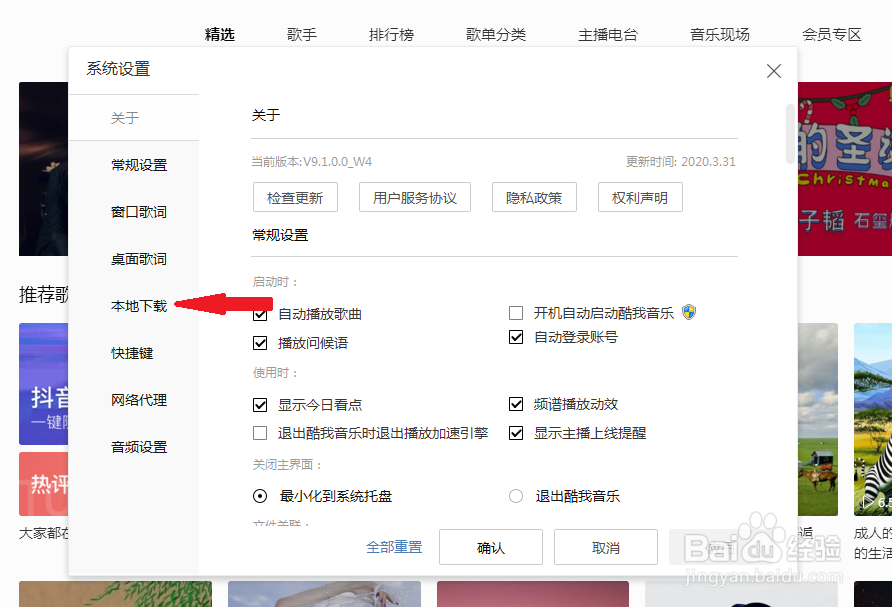Toggle 显示今日看点 checkbox
The image size is (892, 607).
coord(260,405)
